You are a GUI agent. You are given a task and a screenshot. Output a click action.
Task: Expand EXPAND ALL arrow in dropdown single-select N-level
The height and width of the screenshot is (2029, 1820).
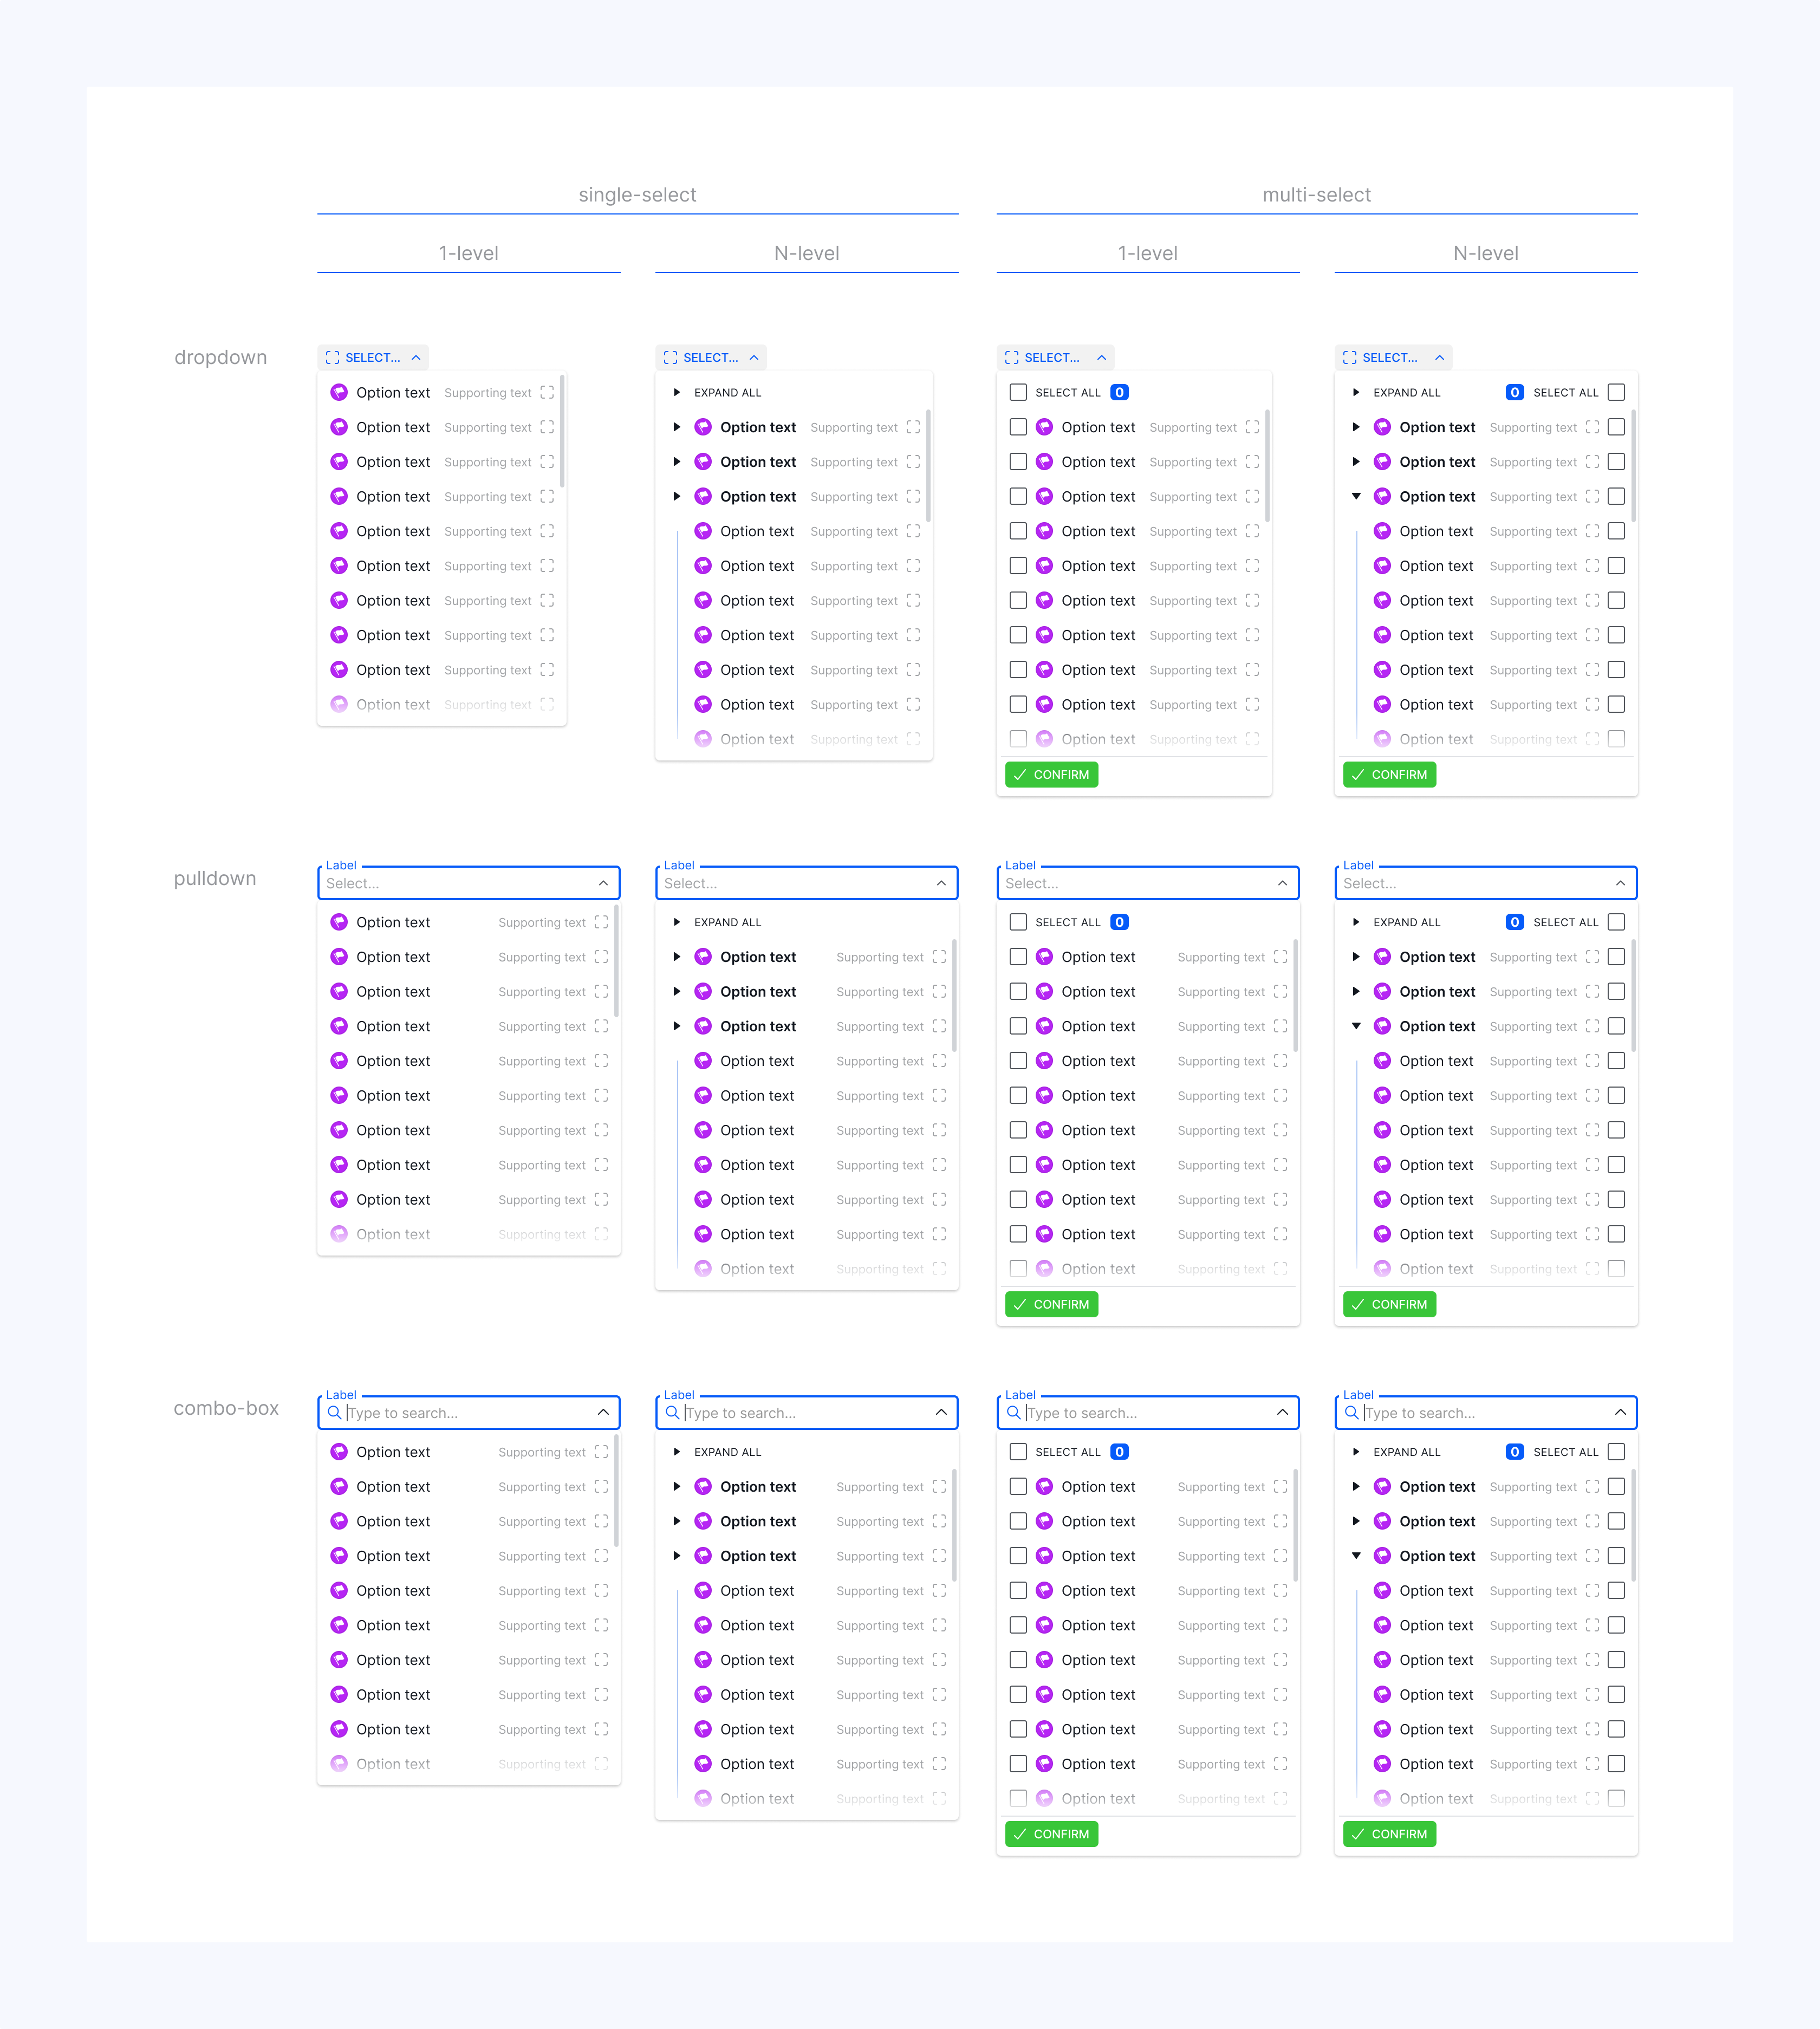[x=677, y=392]
